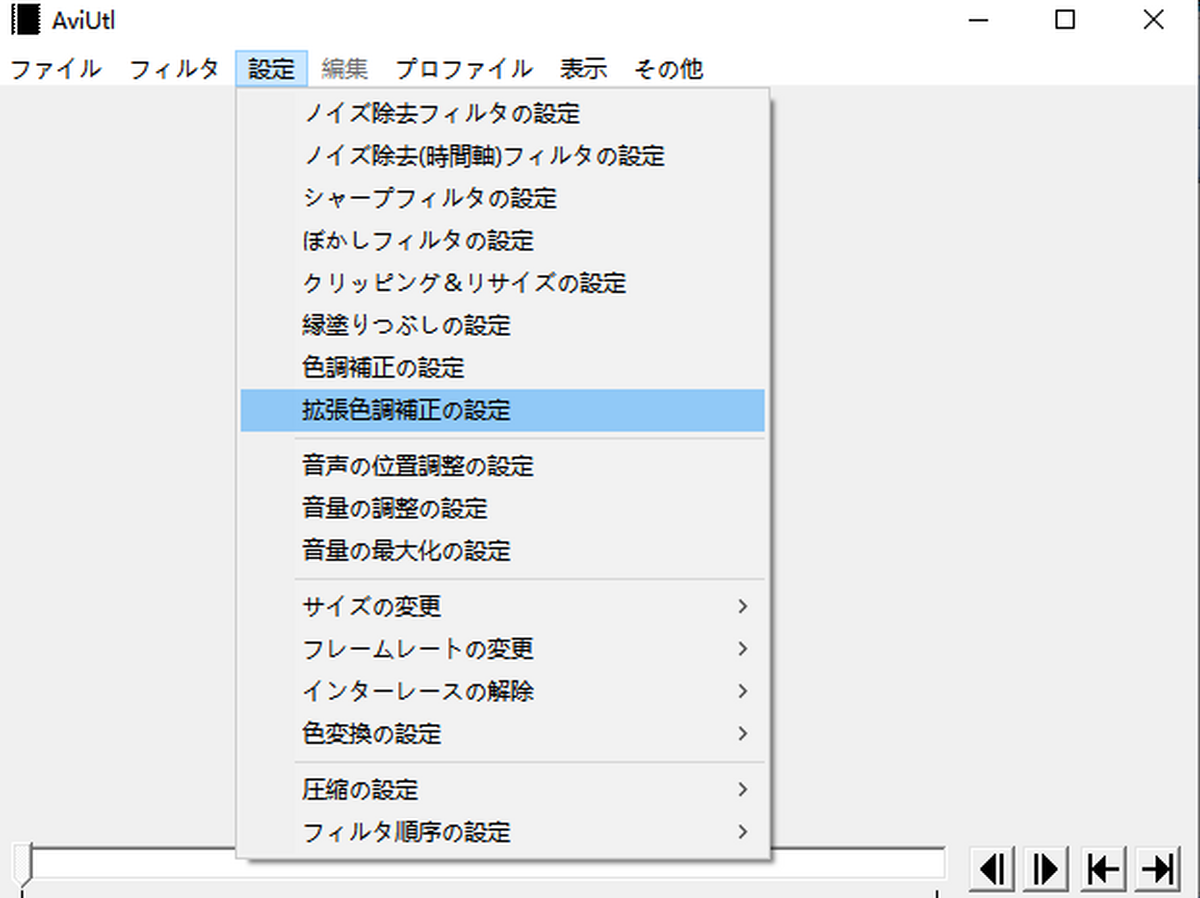Close the open 設定 menu
Screen dimensions: 1200x898
click(x=272, y=69)
